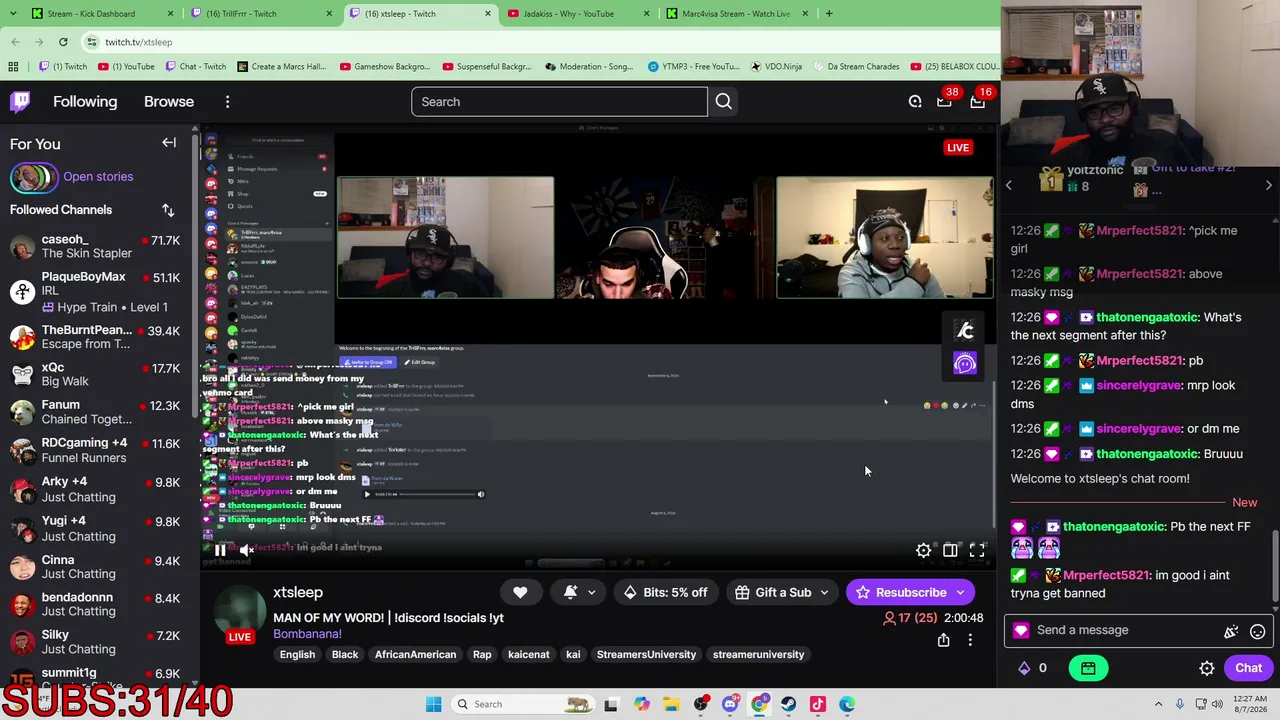Click Open stories link
The width and height of the screenshot is (1280, 720).
tap(98, 176)
